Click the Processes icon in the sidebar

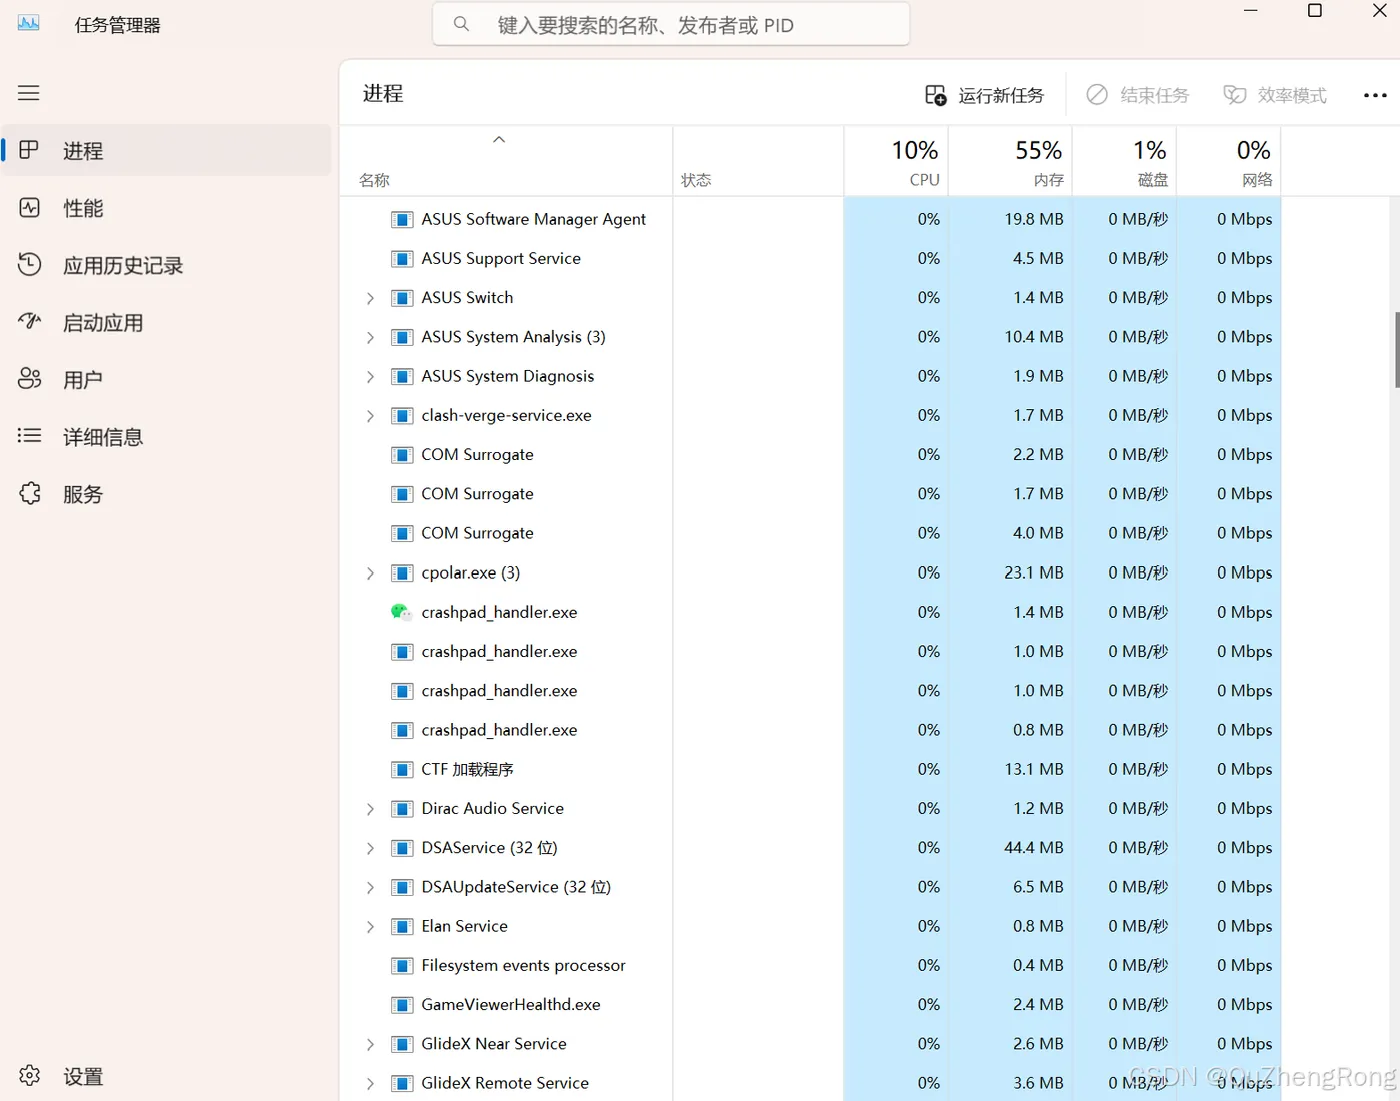(x=29, y=150)
